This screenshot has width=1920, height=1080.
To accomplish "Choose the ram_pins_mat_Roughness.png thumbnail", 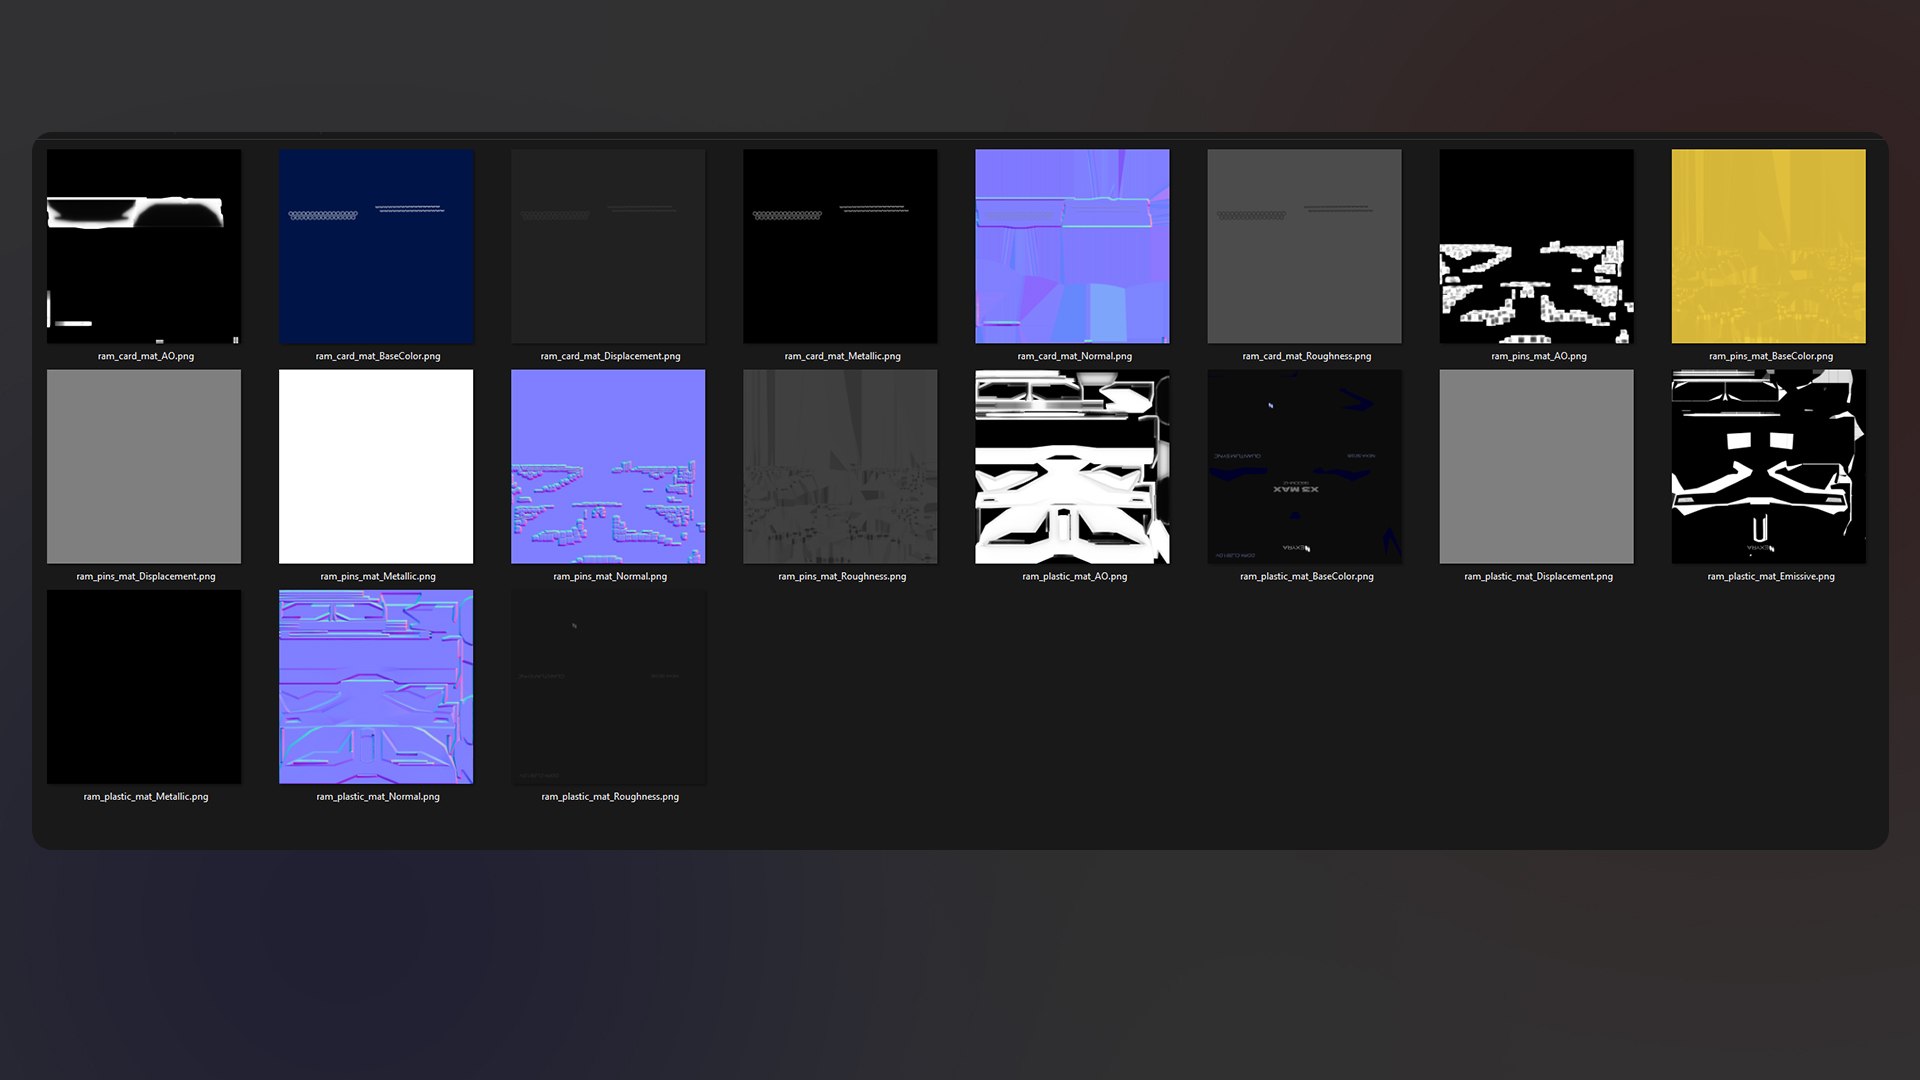I will coord(840,466).
